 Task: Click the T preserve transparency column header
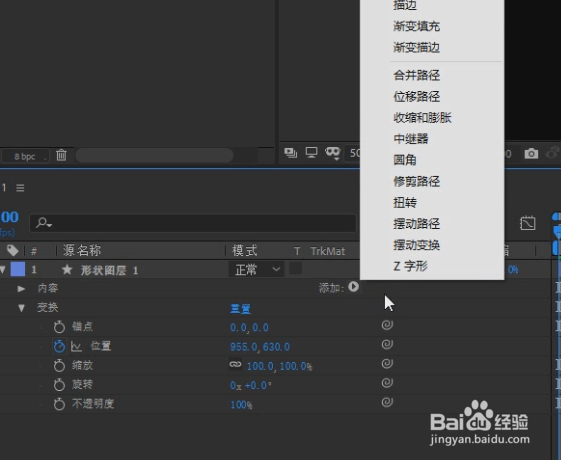tap(297, 251)
